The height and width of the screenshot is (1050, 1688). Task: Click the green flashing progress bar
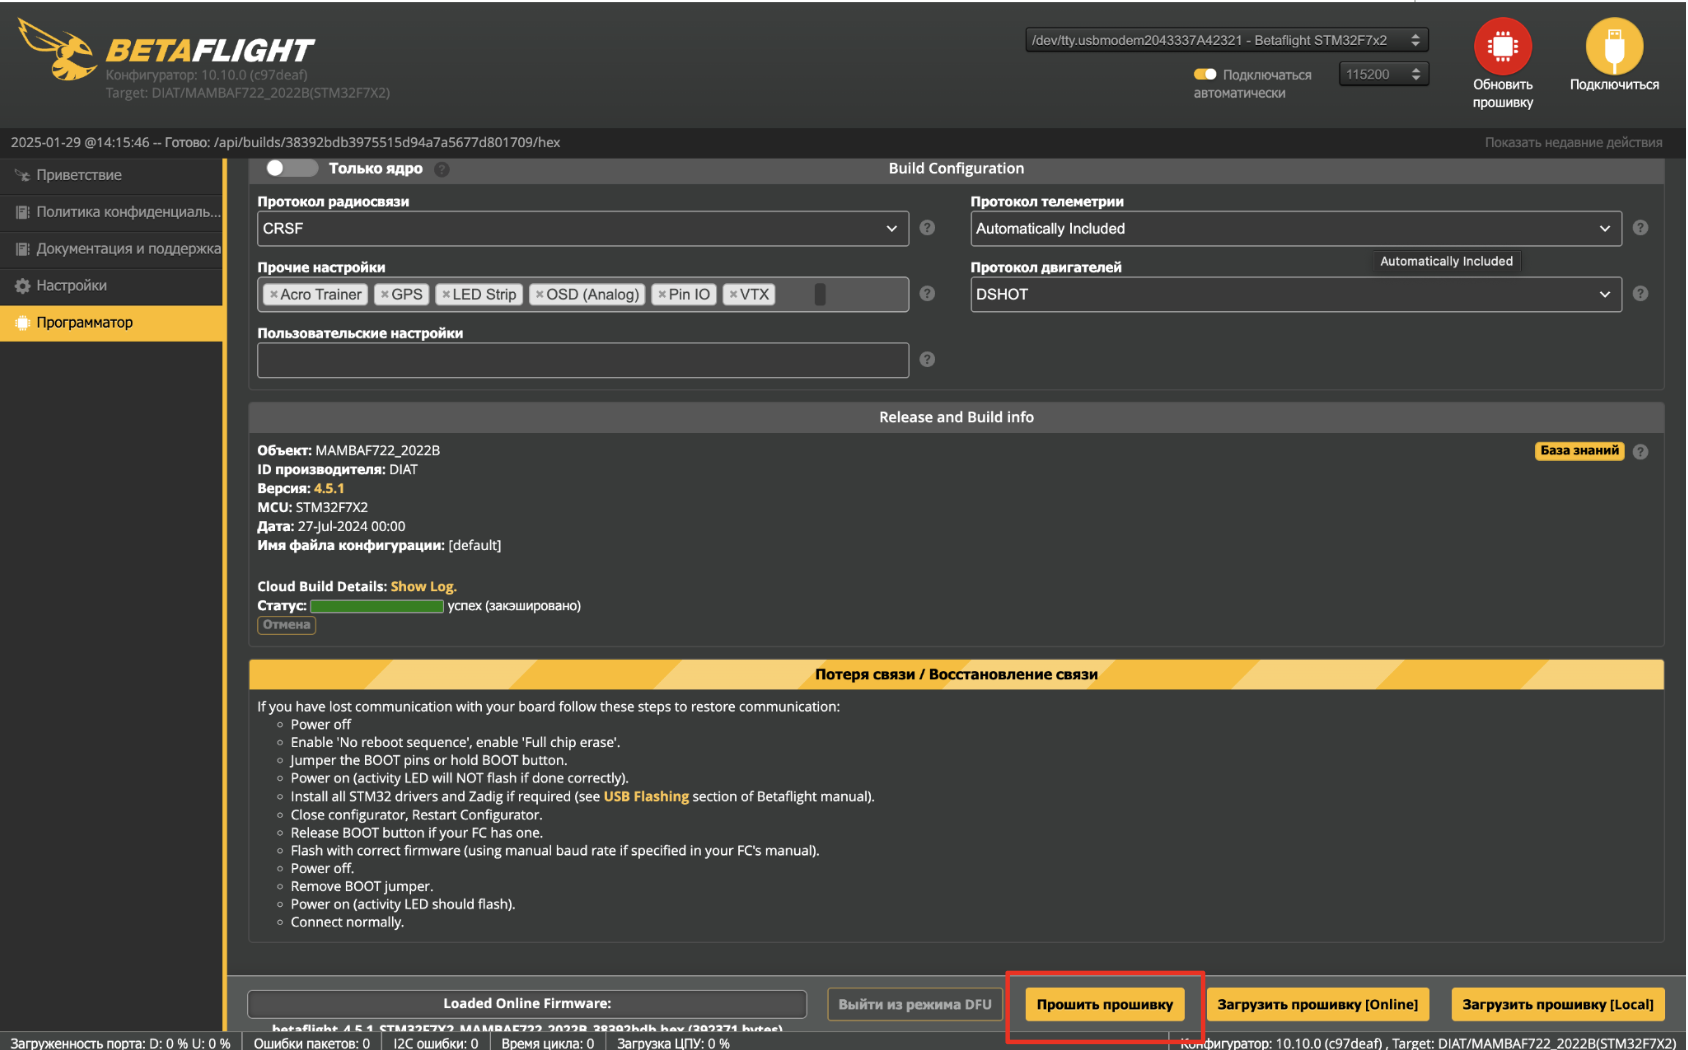click(x=376, y=606)
